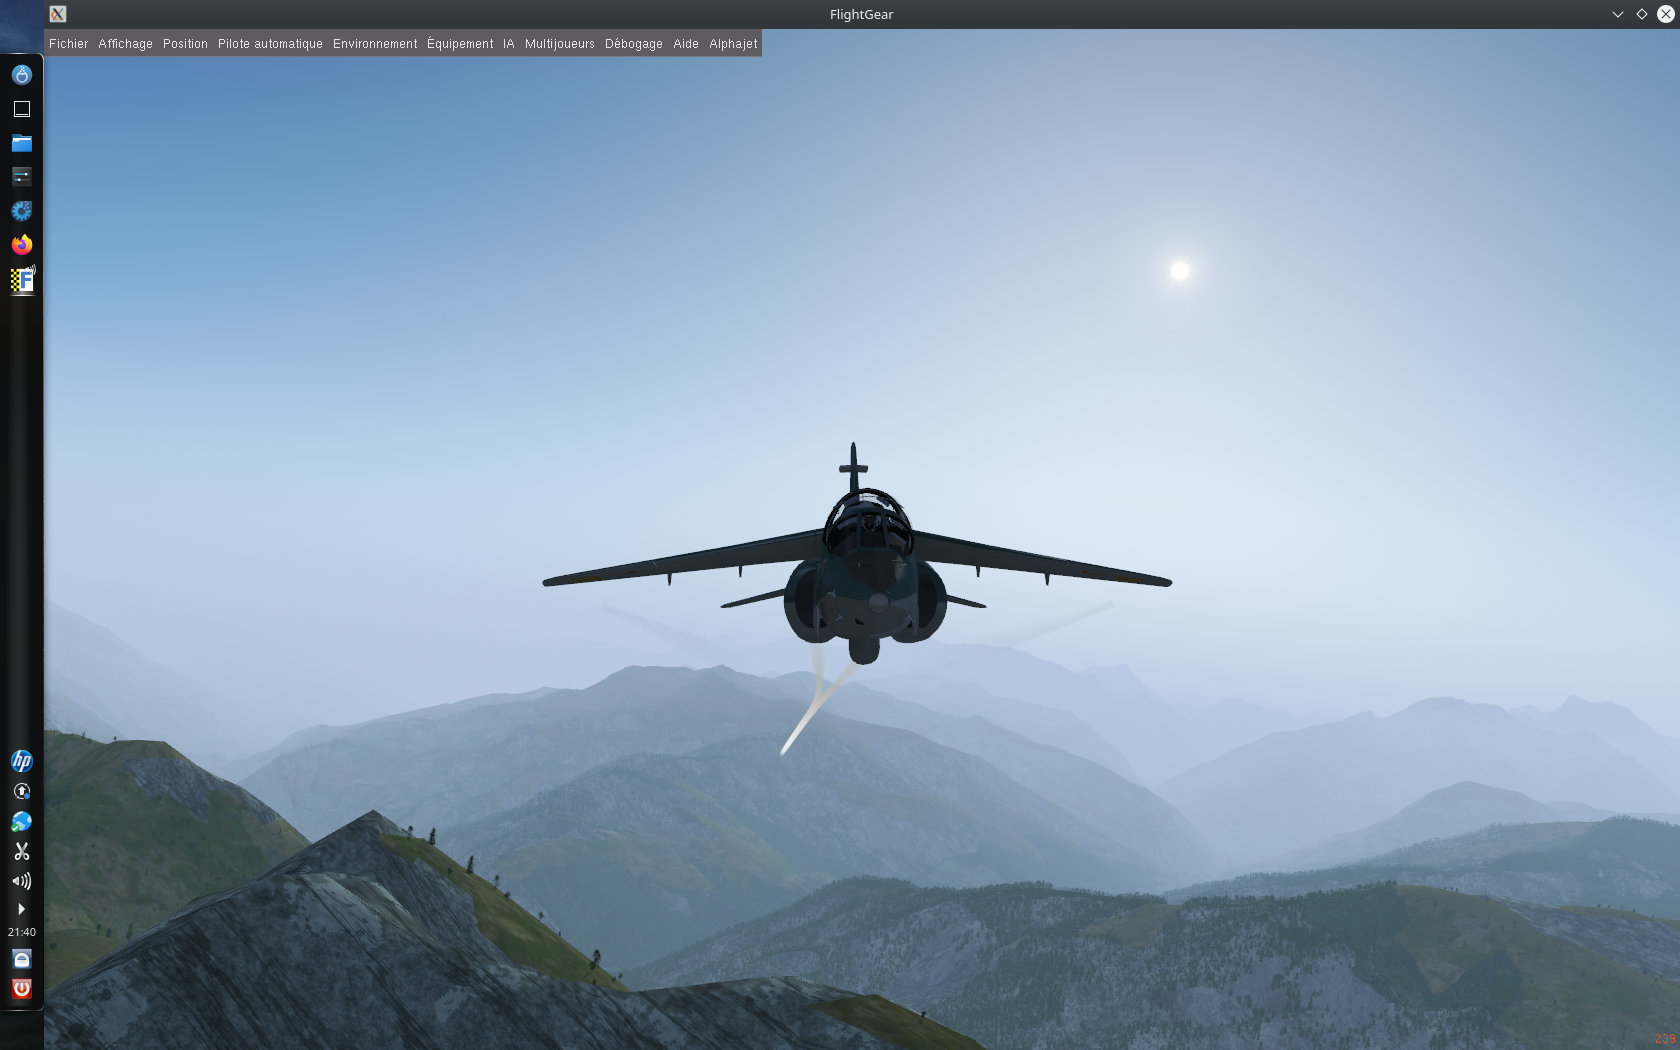Viewport: 1680px width, 1050px height.
Task: Open the clipboard scissors tray icon
Action: (x=22, y=851)
